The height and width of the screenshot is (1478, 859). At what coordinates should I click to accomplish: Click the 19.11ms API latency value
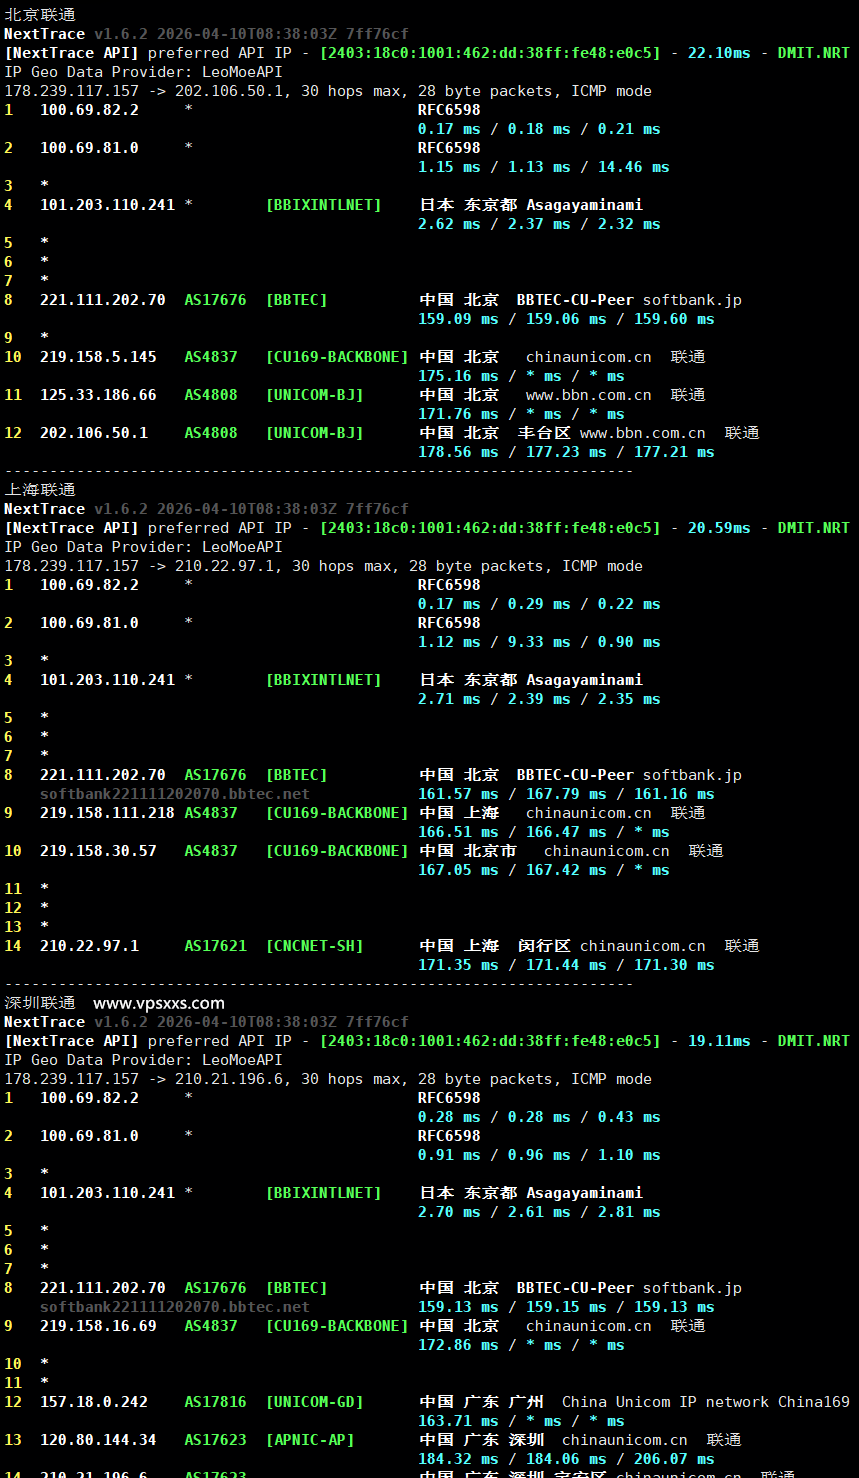coord(719,1041)
